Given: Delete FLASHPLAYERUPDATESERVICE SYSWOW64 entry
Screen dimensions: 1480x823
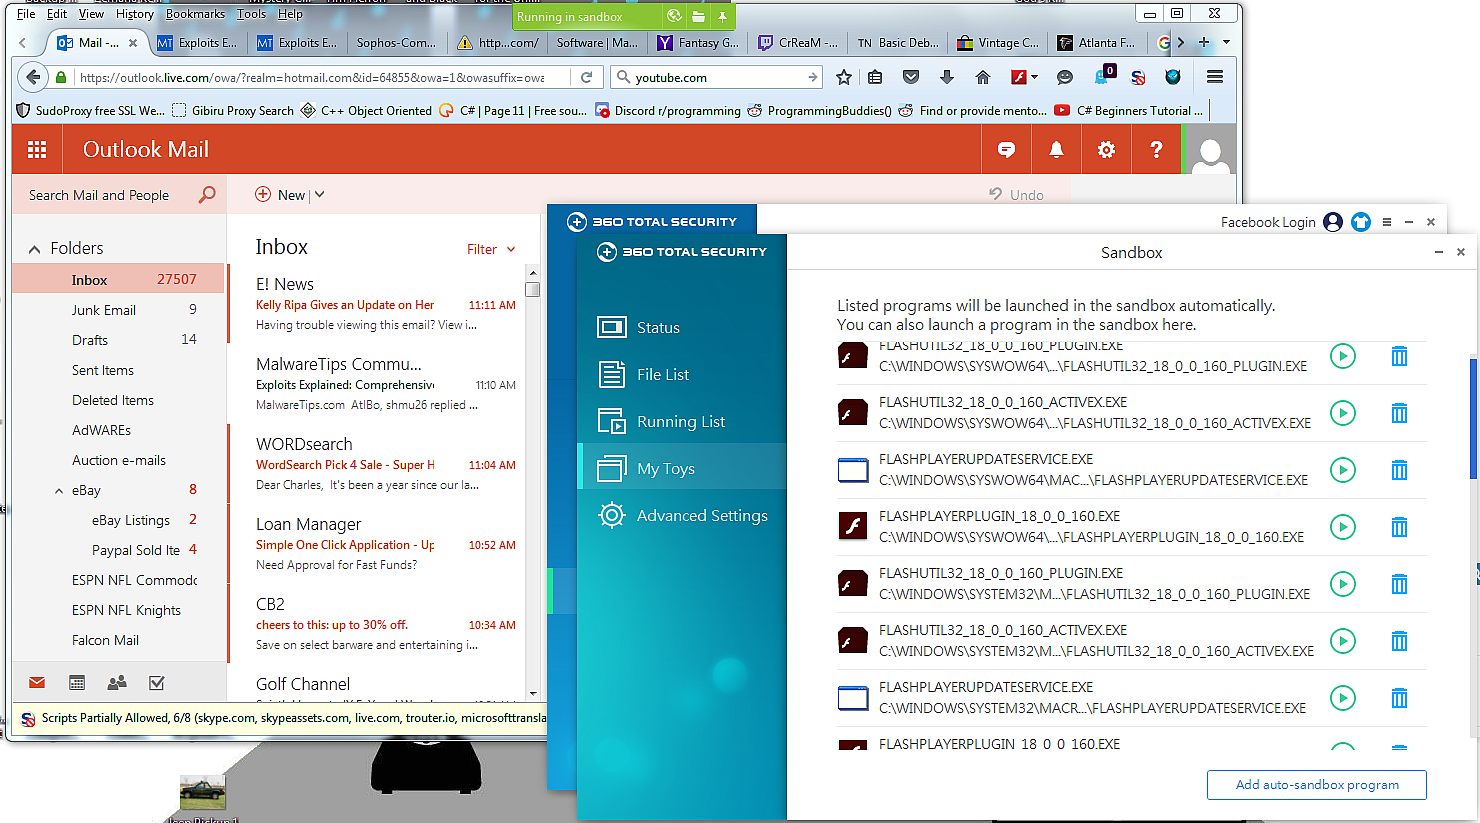Looking at the screenshot, I should click(x=1399, y=470).
